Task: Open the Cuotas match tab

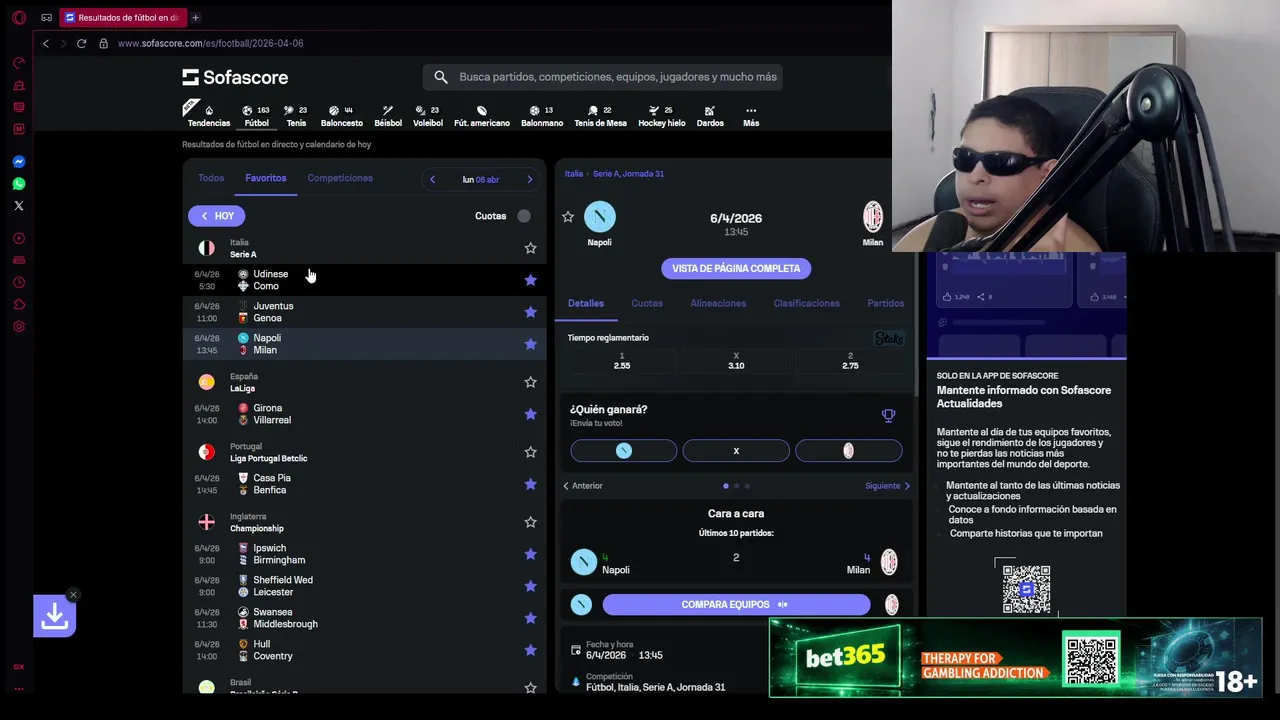Action: point(647,303)
